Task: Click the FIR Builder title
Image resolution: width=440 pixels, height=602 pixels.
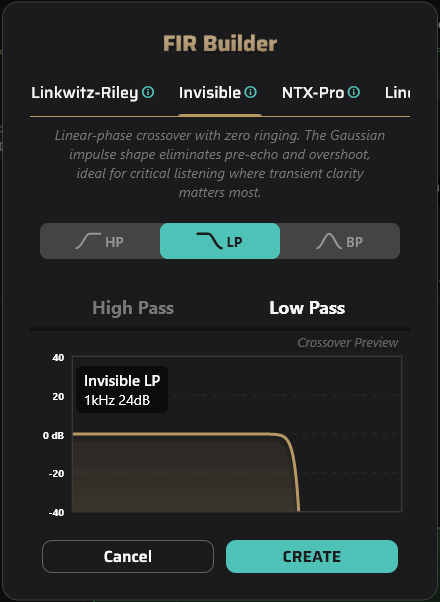Action: 220,43
